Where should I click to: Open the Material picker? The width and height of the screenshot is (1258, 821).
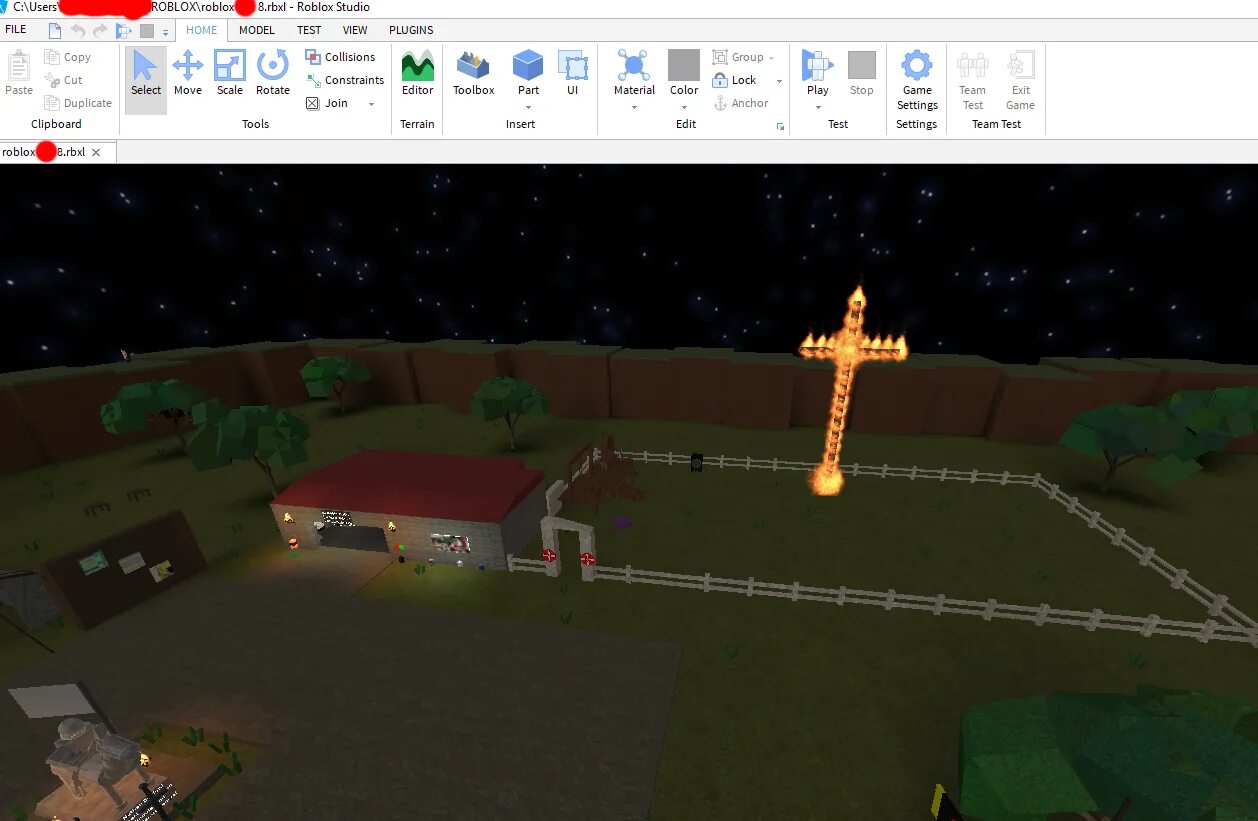pos(634,68)
